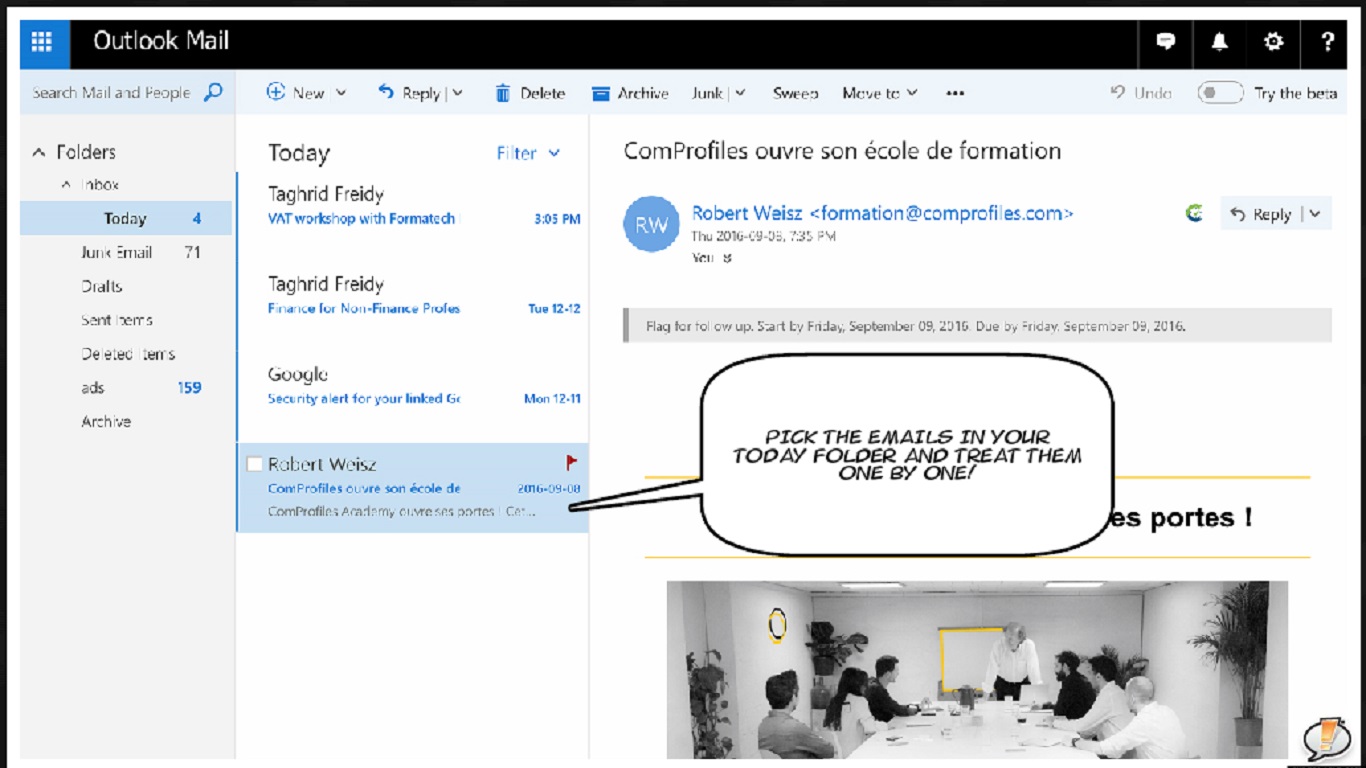1366x768 pixels.
Task: Click the Delete trash can icon
Action: (503, 93)
